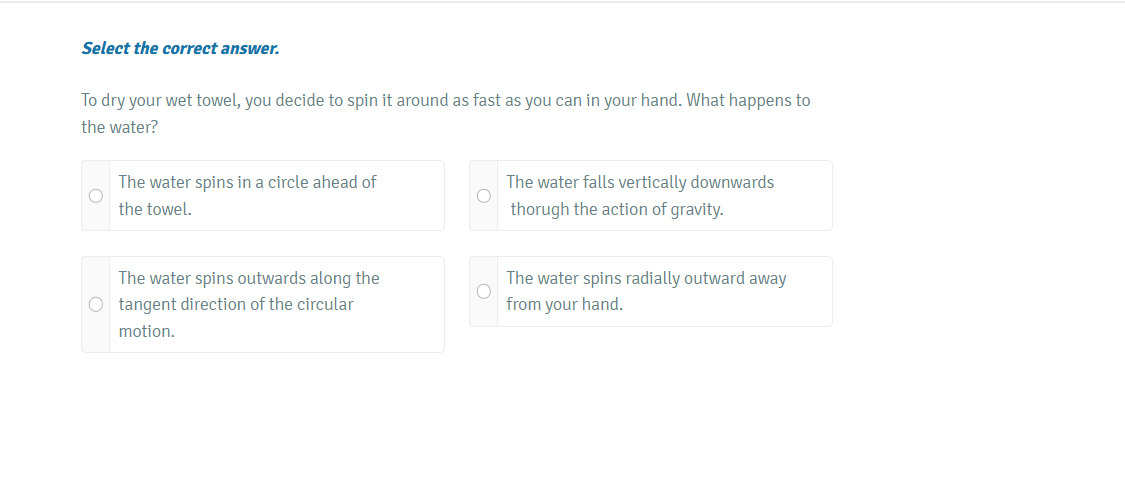Image resolution: width=1125 pixels, height=484 pixels.
Task: Mark the "radially outward" radio button
Action: (484, 291)
